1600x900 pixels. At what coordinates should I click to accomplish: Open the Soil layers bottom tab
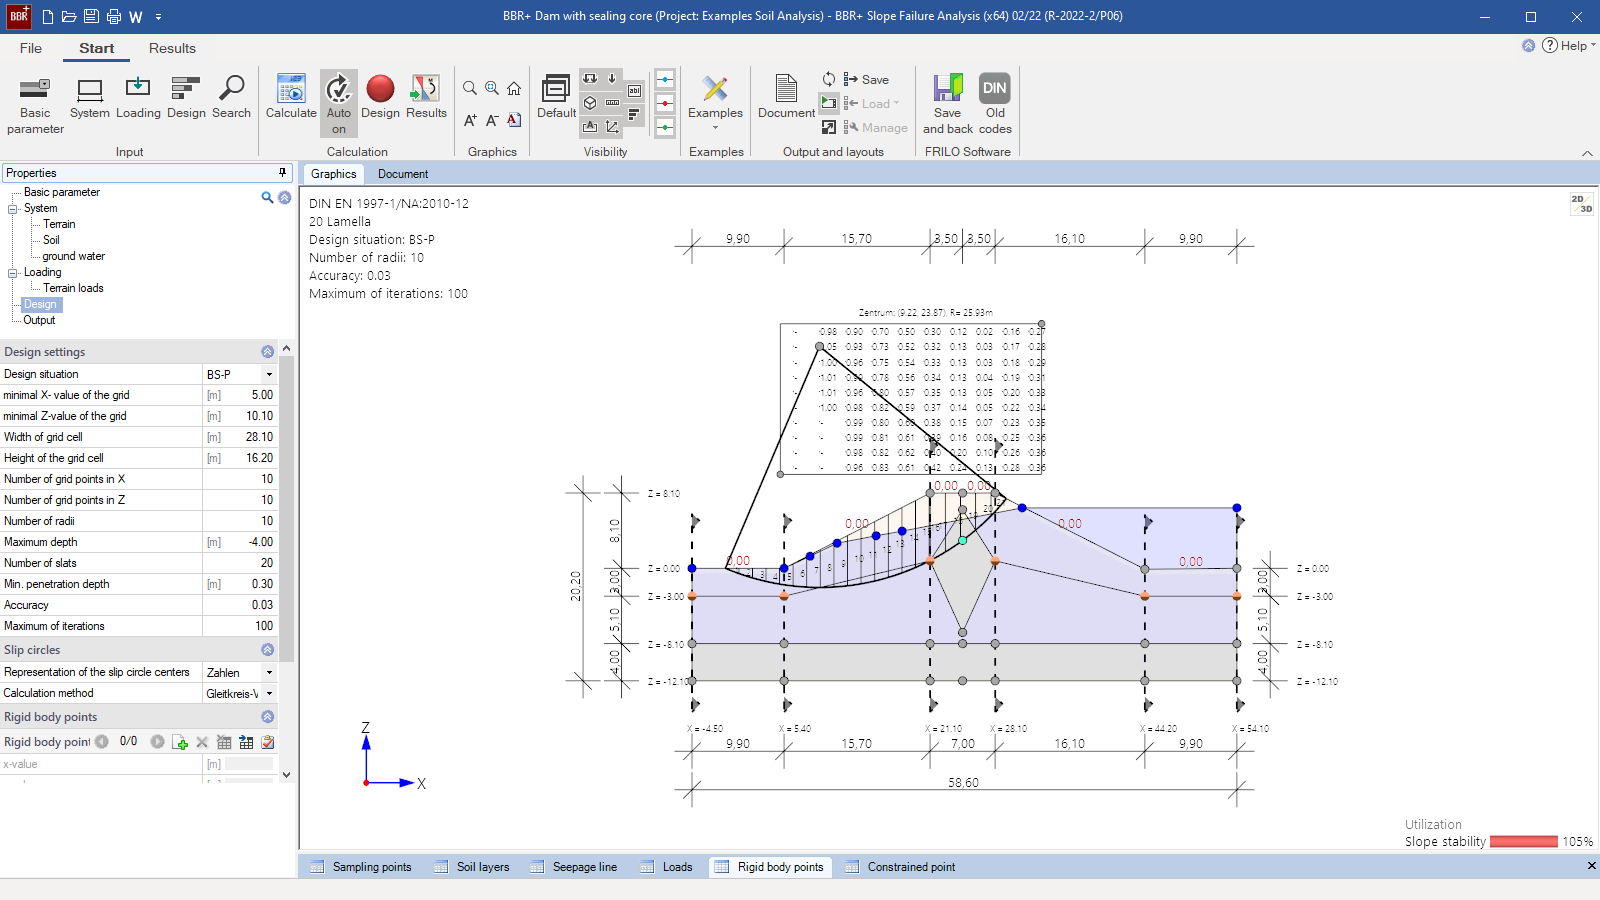(x=472, y=867)
